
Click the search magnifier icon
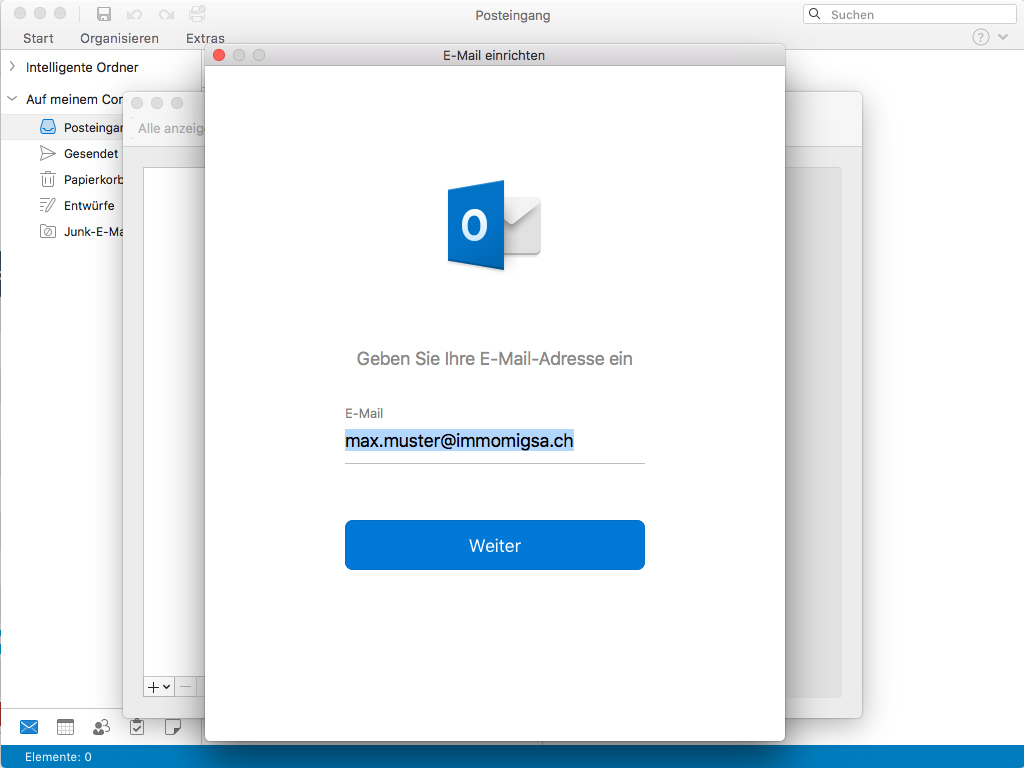(815, 14)
